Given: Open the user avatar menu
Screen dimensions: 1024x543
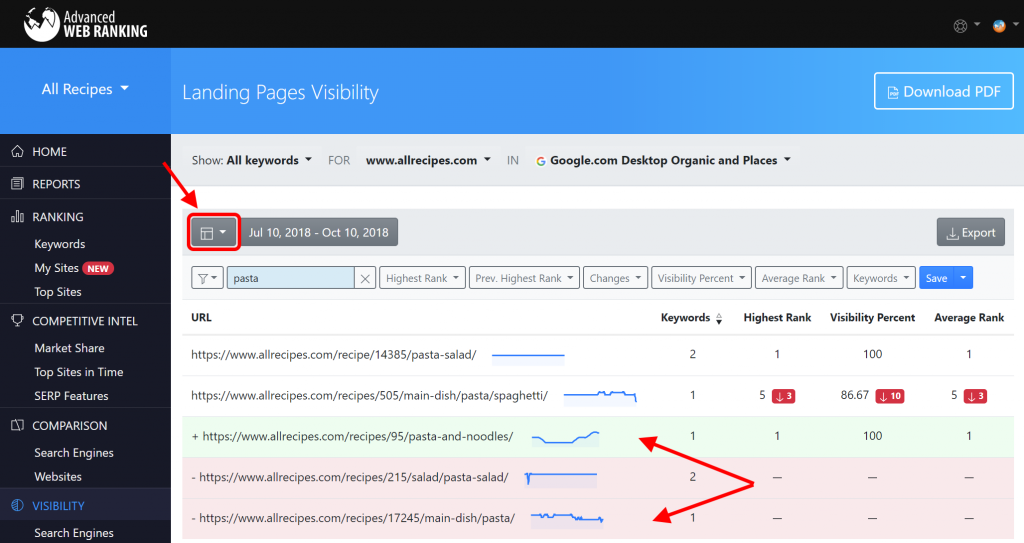Looking at the screenshot, I should 1004,26.
